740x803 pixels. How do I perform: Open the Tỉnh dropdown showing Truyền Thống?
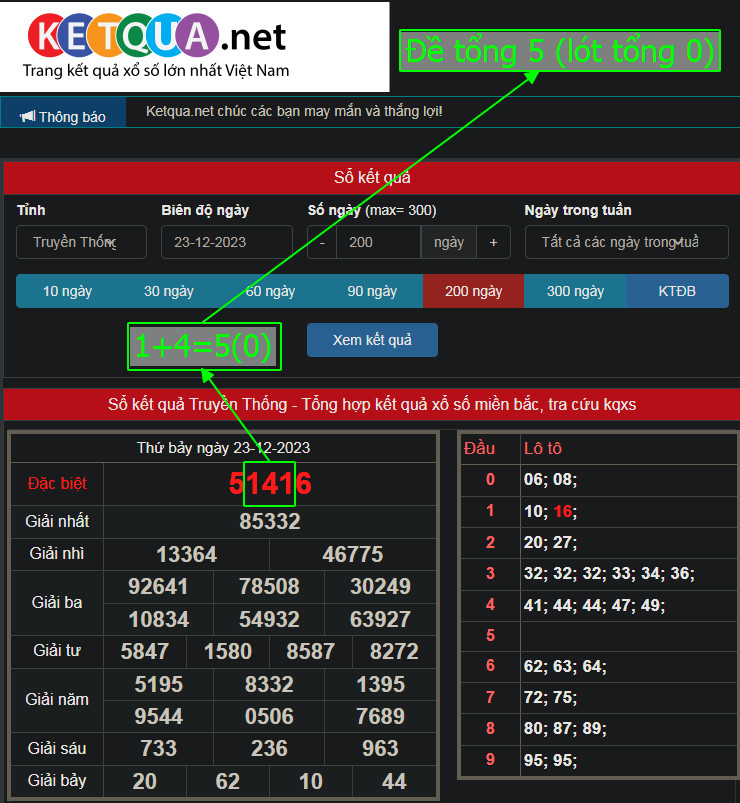point(81,242)
